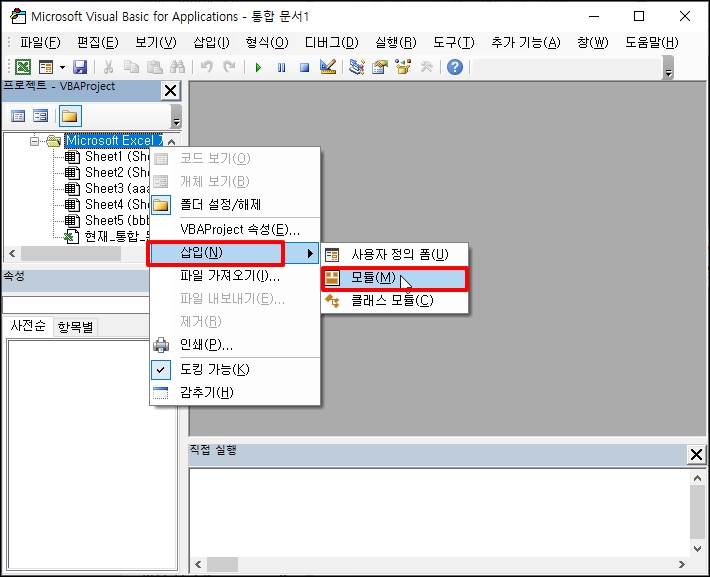Open toolbar options overflow arrow
Screen dimensions: 710x577
tap(668, 68)
